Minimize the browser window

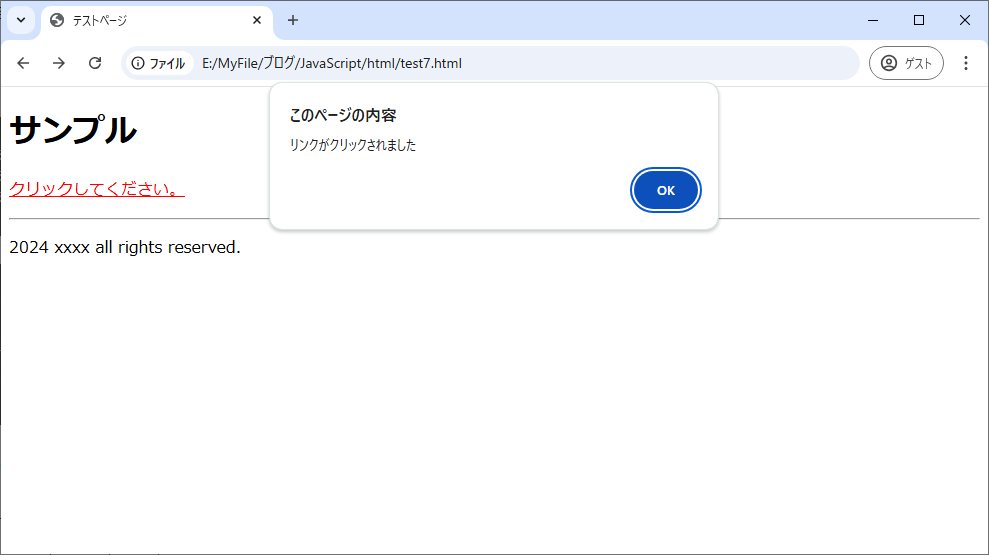point(873,20)
